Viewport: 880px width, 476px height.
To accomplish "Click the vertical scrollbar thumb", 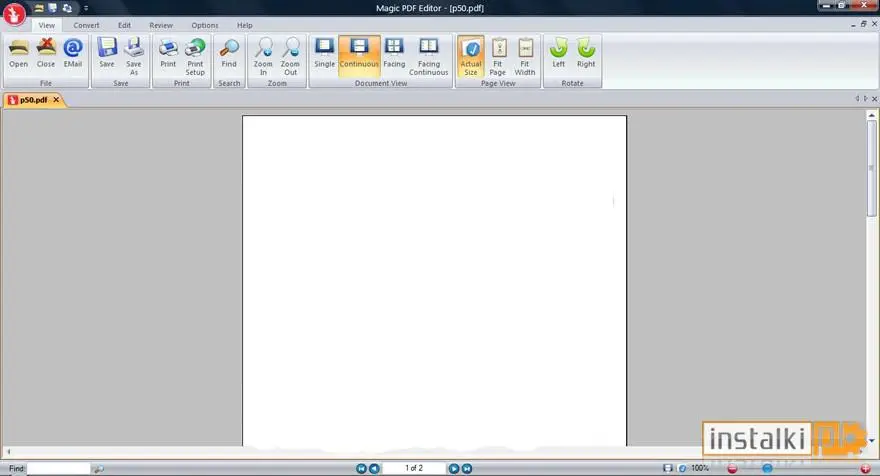I will pyautogui.click(x=872, y=168).
